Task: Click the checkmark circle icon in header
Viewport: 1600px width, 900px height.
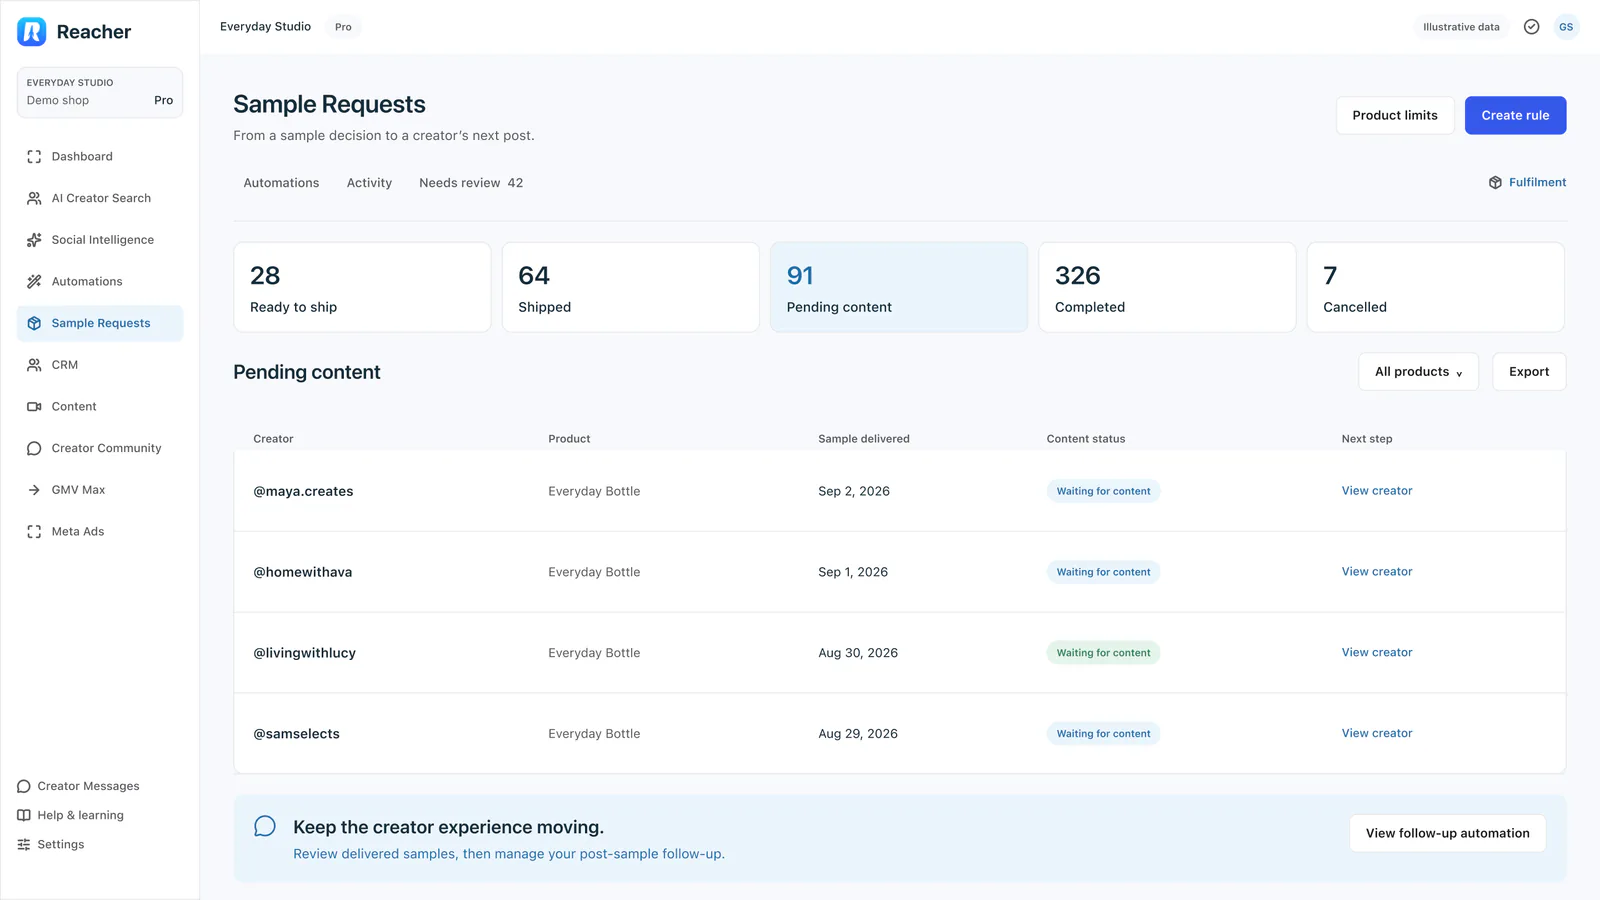Action: click(1531, 27)
